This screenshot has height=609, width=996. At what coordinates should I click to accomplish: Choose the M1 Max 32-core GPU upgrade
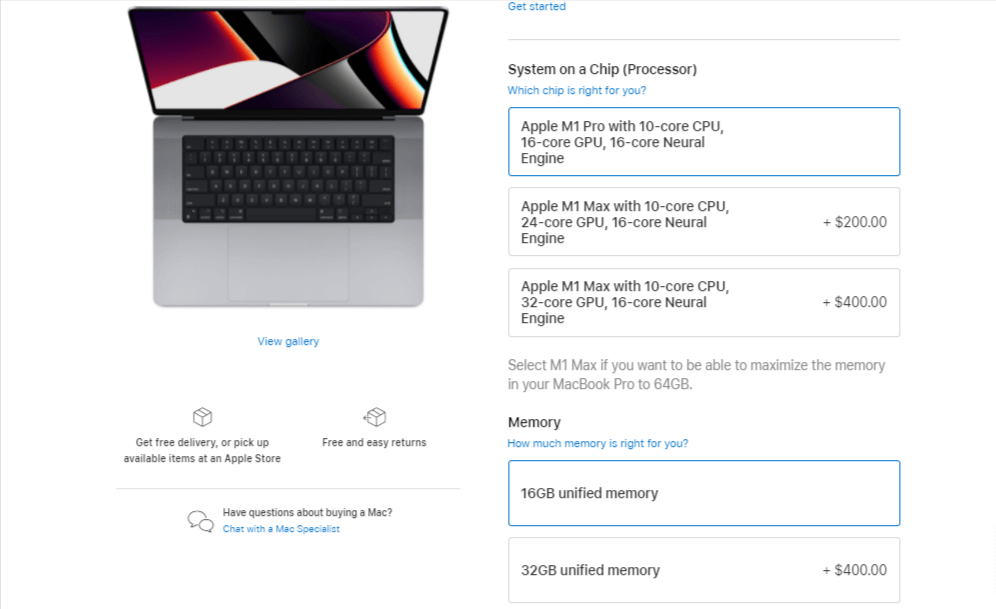click(x=704, y=302)
